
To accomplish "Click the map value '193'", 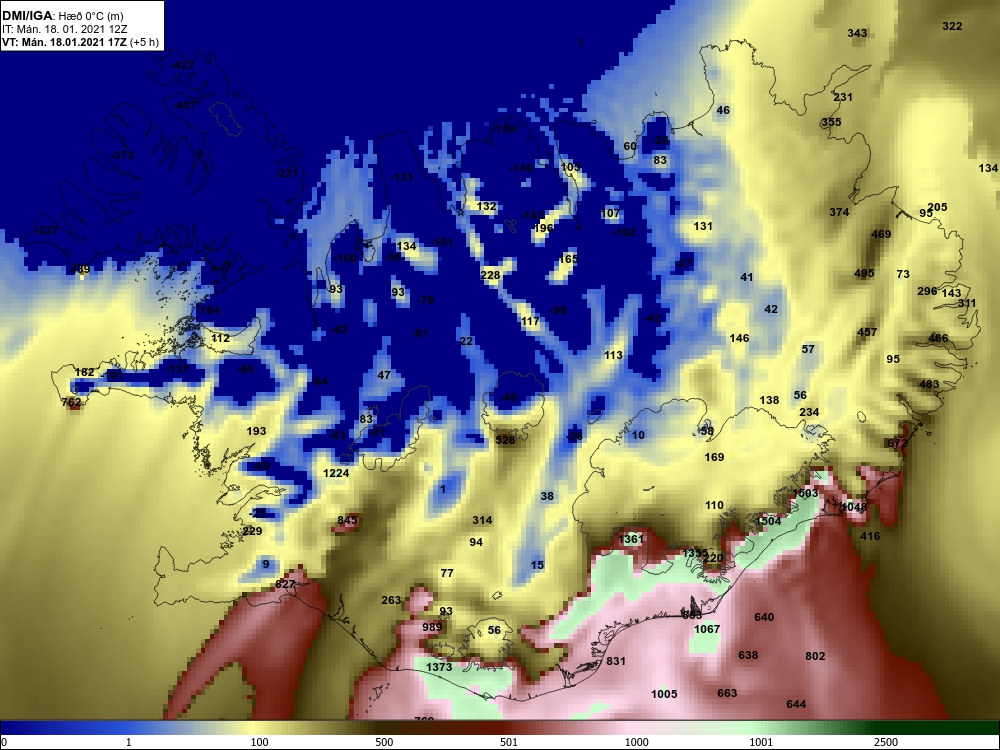I will 256,432.
